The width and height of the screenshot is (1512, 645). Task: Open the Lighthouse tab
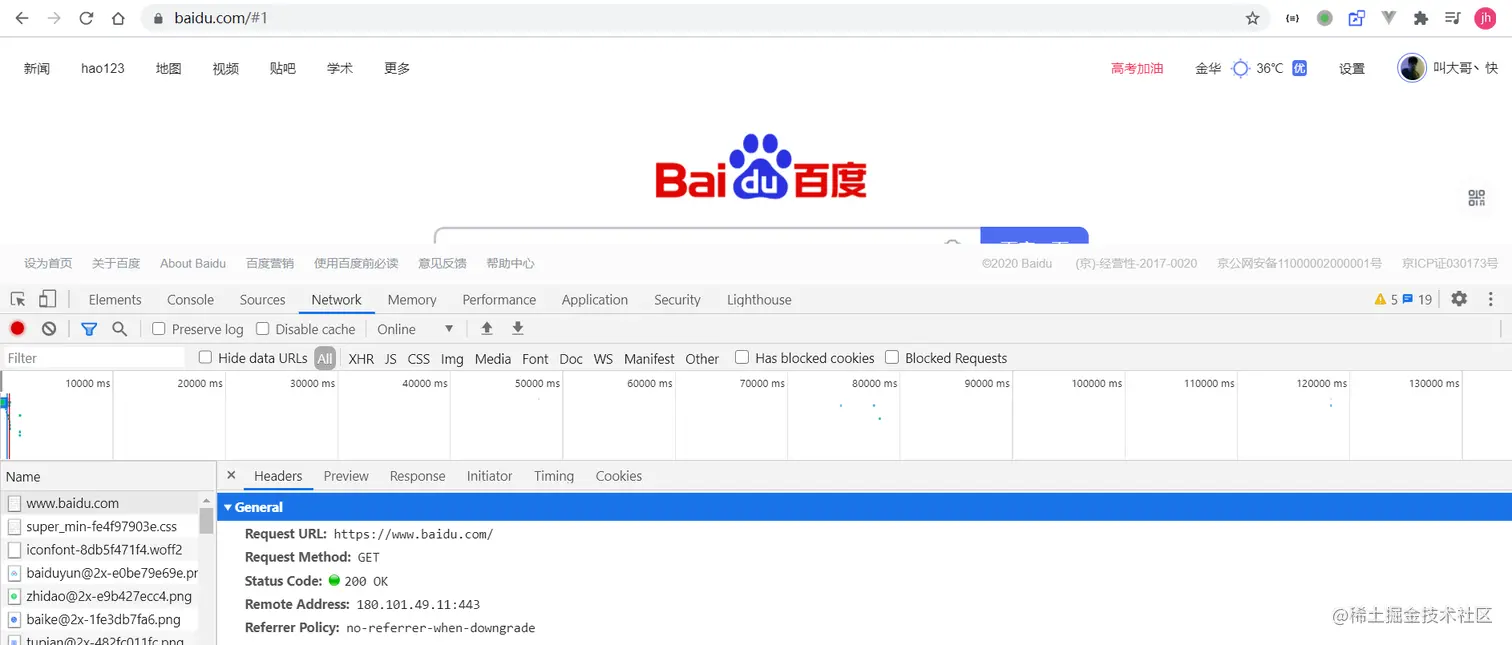[x=759, y=299]
